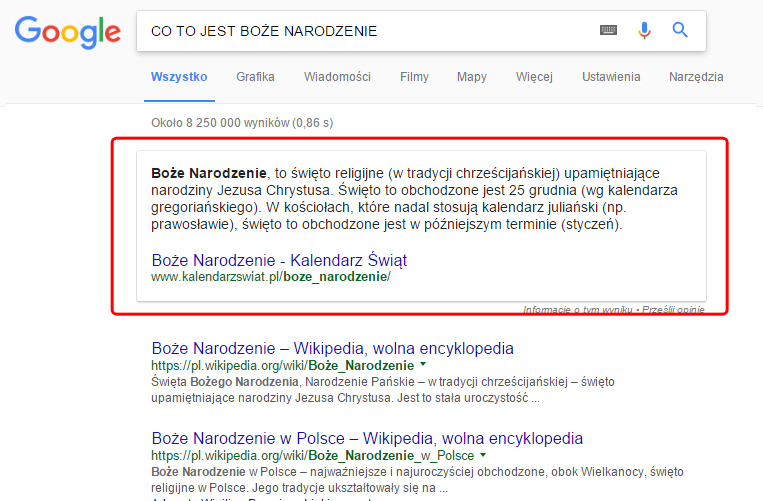
Task: Open the on-screen keyboard icon
Action: point(609,31)
